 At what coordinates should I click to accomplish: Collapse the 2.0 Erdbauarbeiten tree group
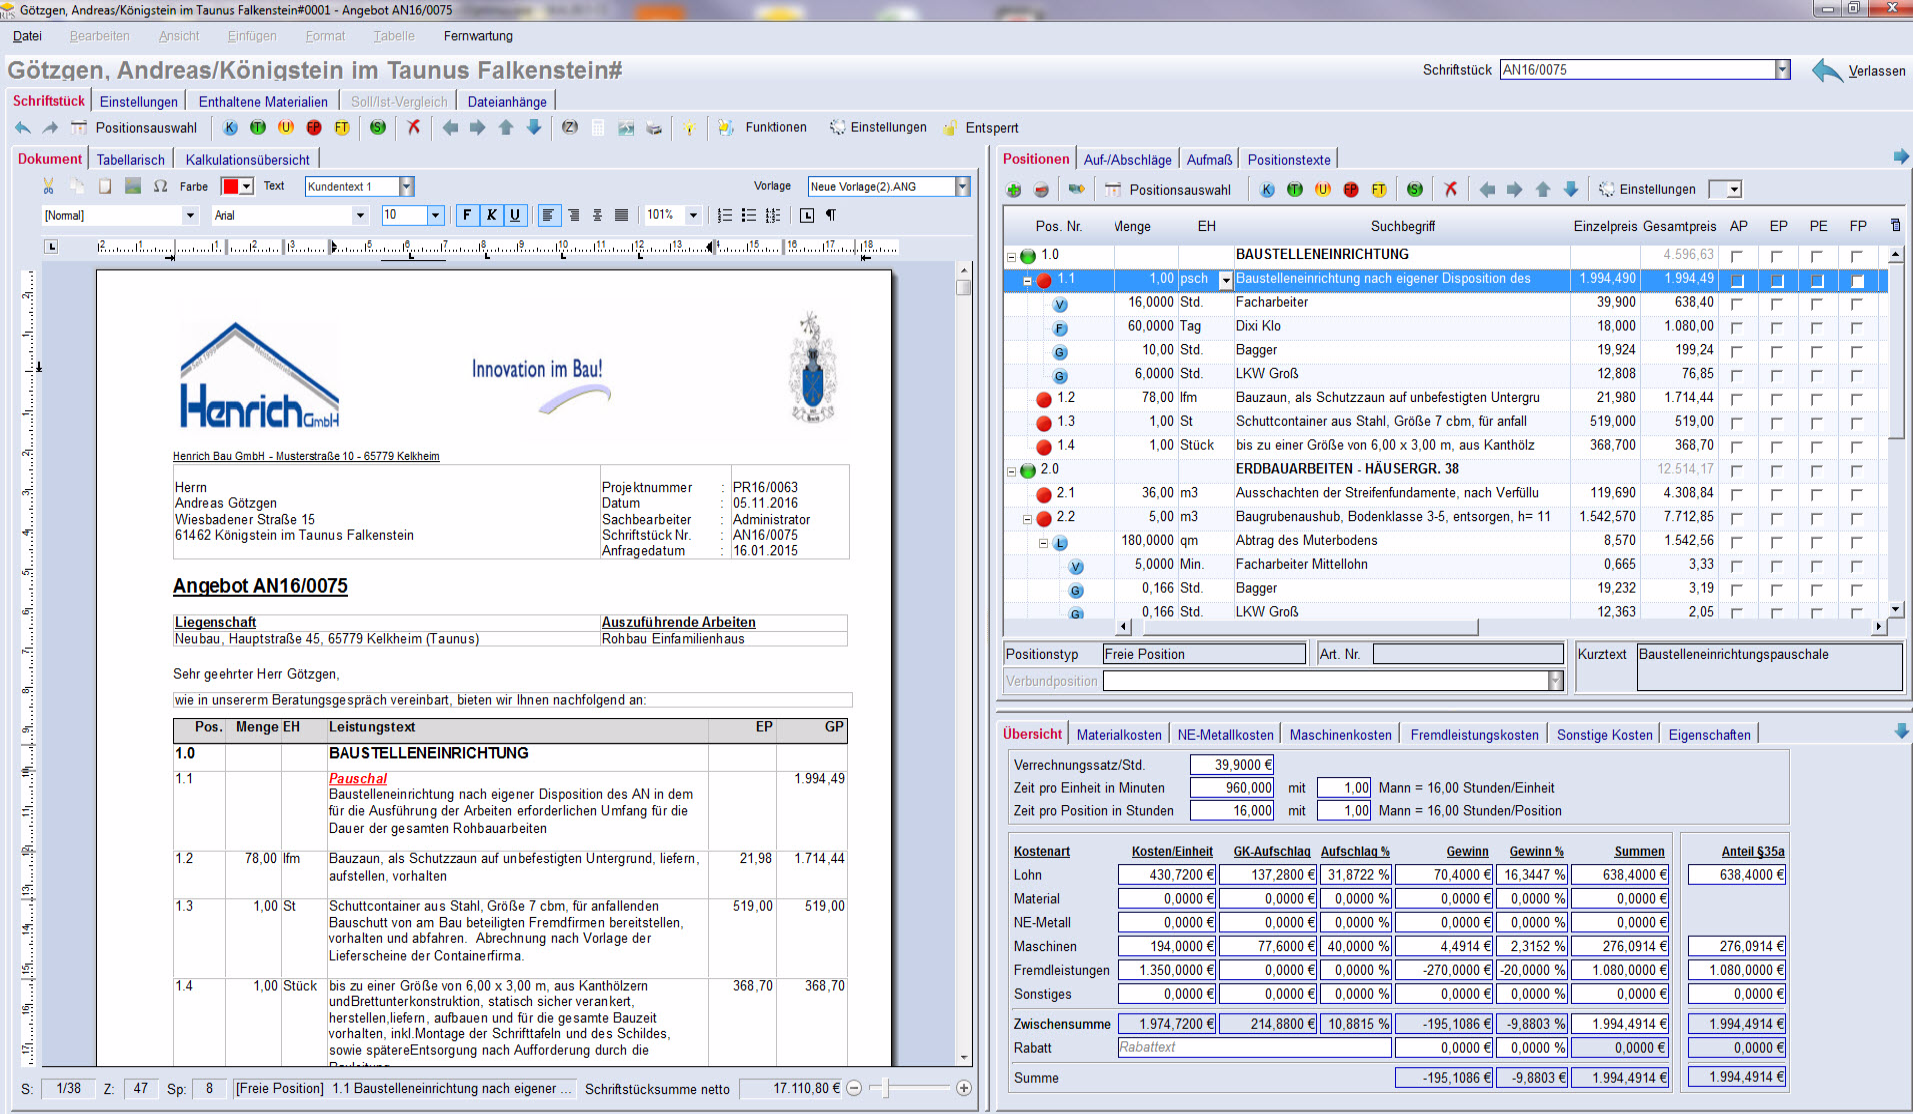tap(1011, 470)
